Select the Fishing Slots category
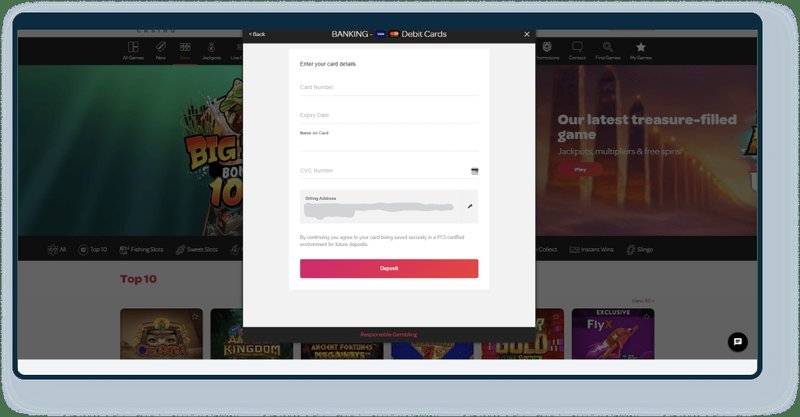This screenshot has width=800, height=417. pos(141,250)
